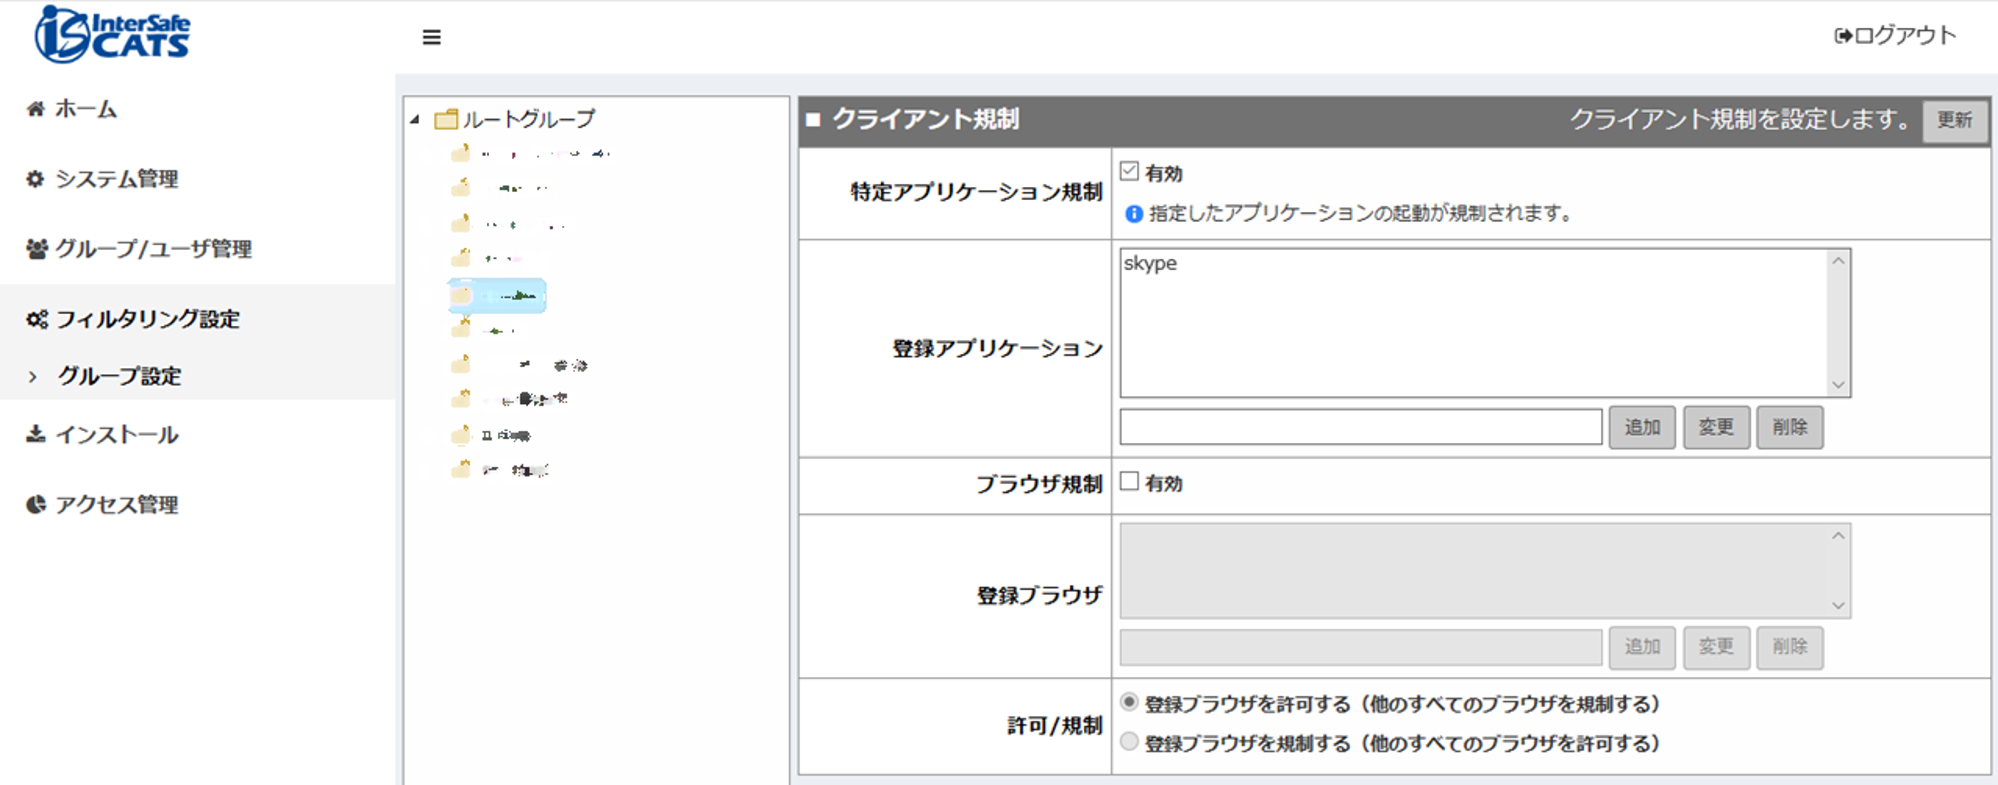The image size is (1998, 785).
Task: Click the disabled browser name input field
Action: [x=1361, y=647]
